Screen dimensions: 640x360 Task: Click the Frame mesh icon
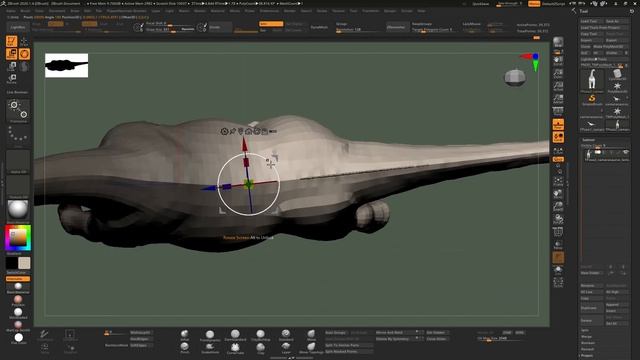pos(558,181)
